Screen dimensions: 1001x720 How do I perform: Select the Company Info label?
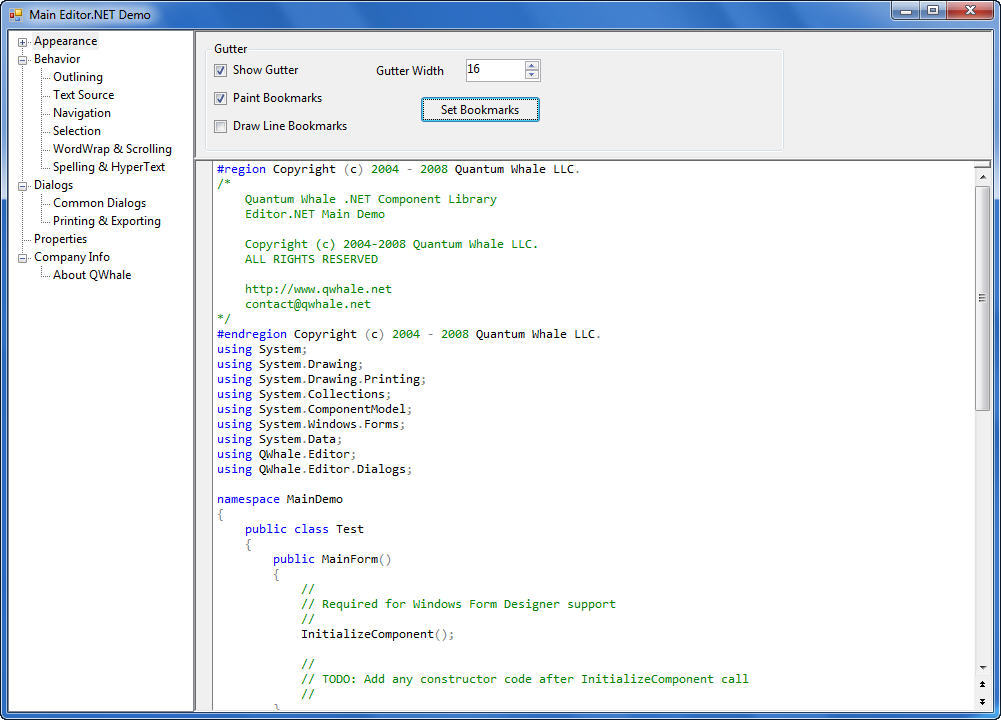72,257
